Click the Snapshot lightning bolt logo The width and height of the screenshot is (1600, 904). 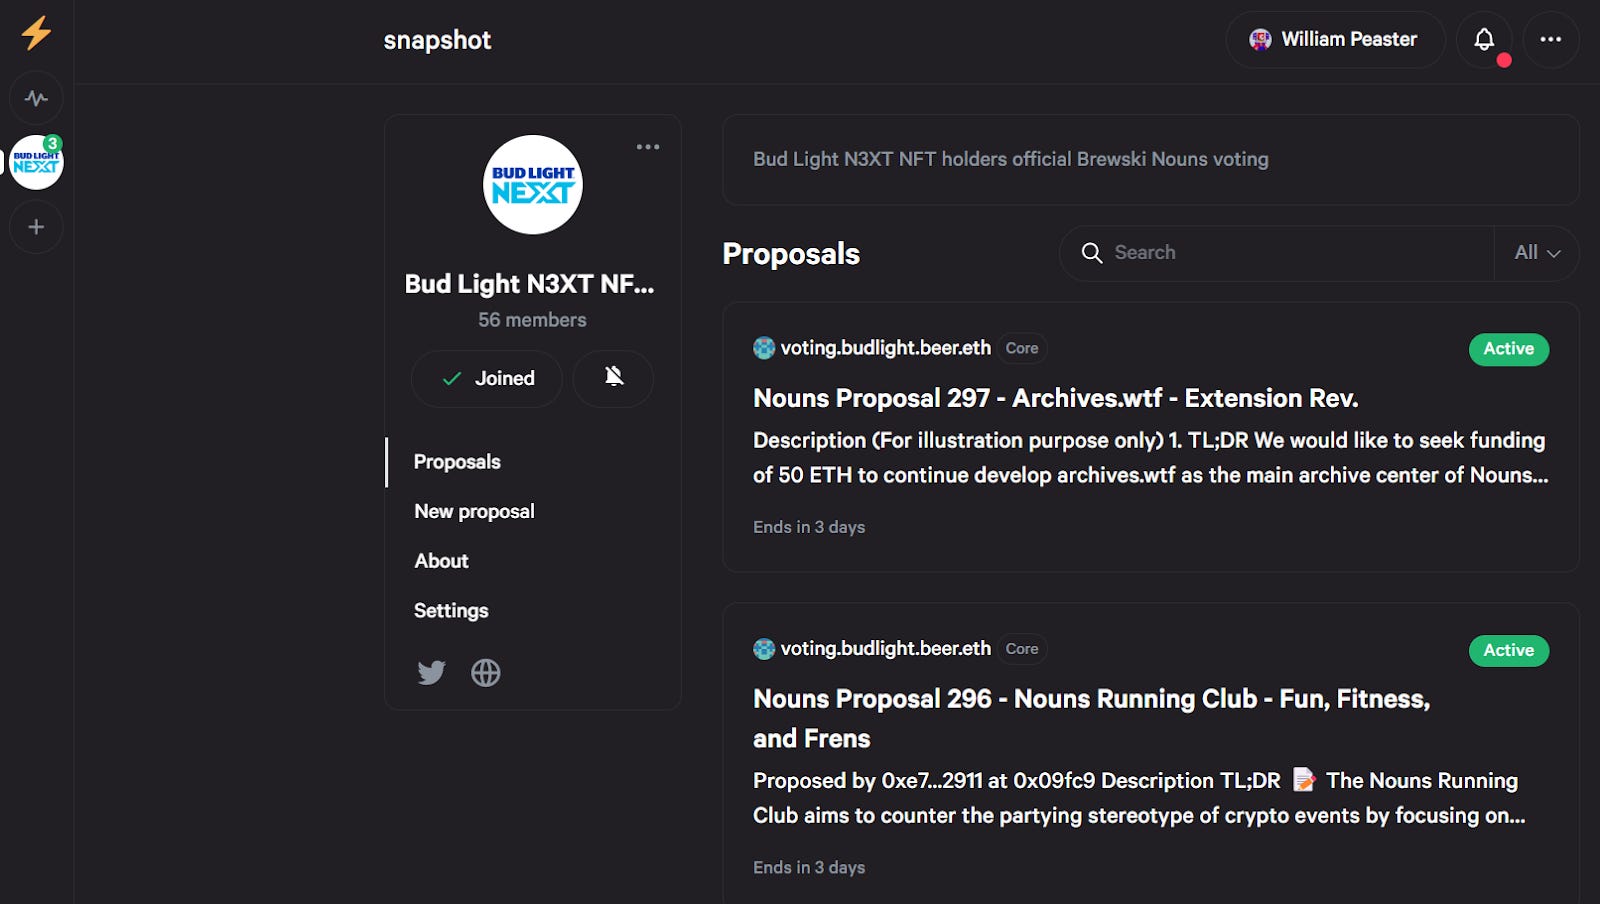(x=36, y=33)
